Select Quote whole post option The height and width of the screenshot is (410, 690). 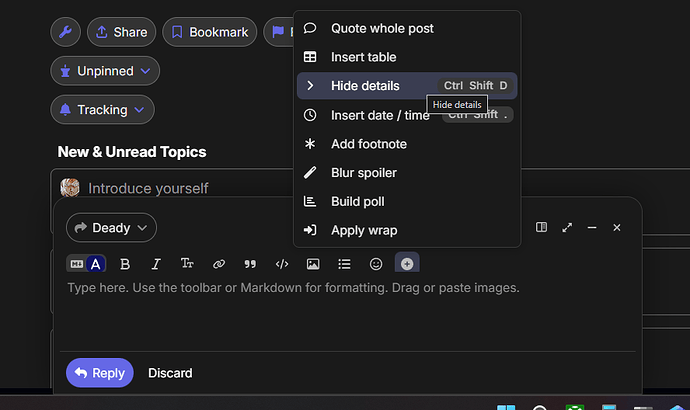(x=407, y=29)
